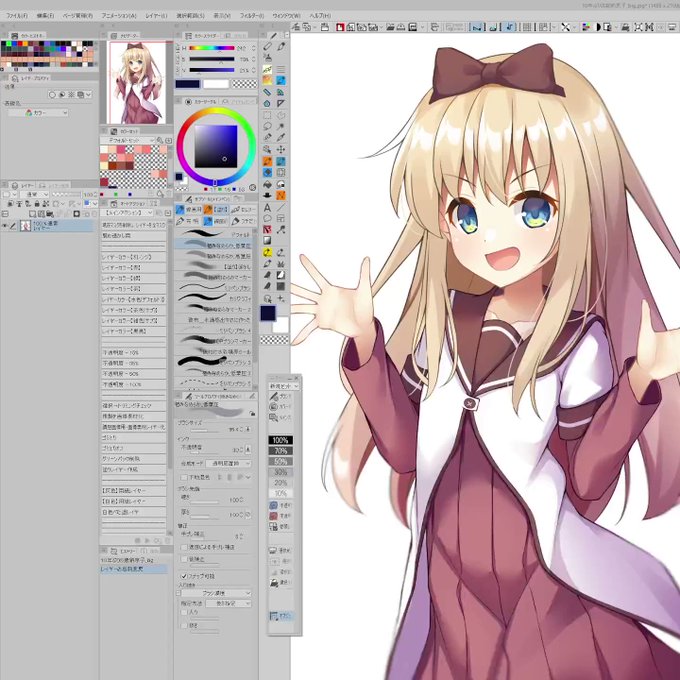680x680 pixels.
Task: Click the color palette icon in the command bar
Action: click(586, 27)
